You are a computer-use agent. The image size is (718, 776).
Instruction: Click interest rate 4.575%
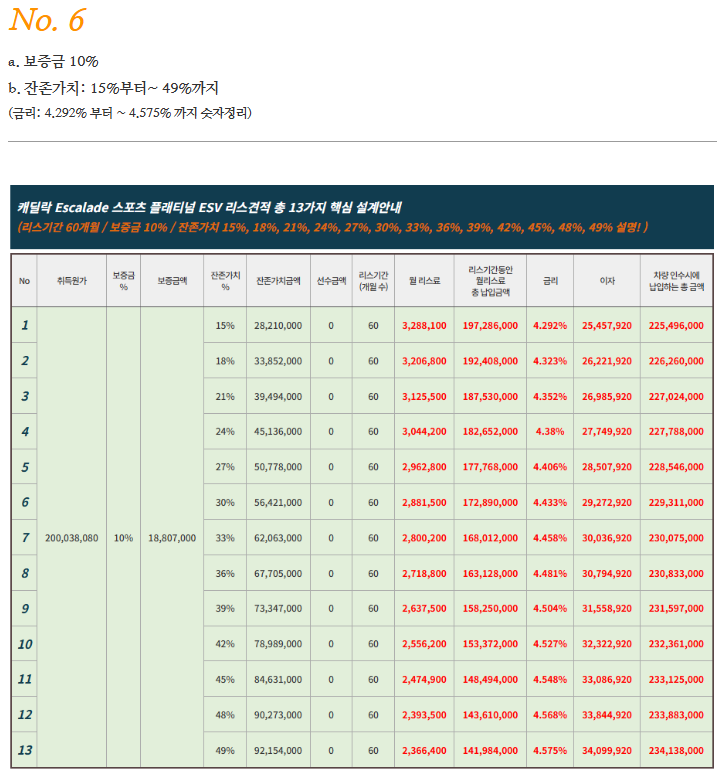coord(550,751)
